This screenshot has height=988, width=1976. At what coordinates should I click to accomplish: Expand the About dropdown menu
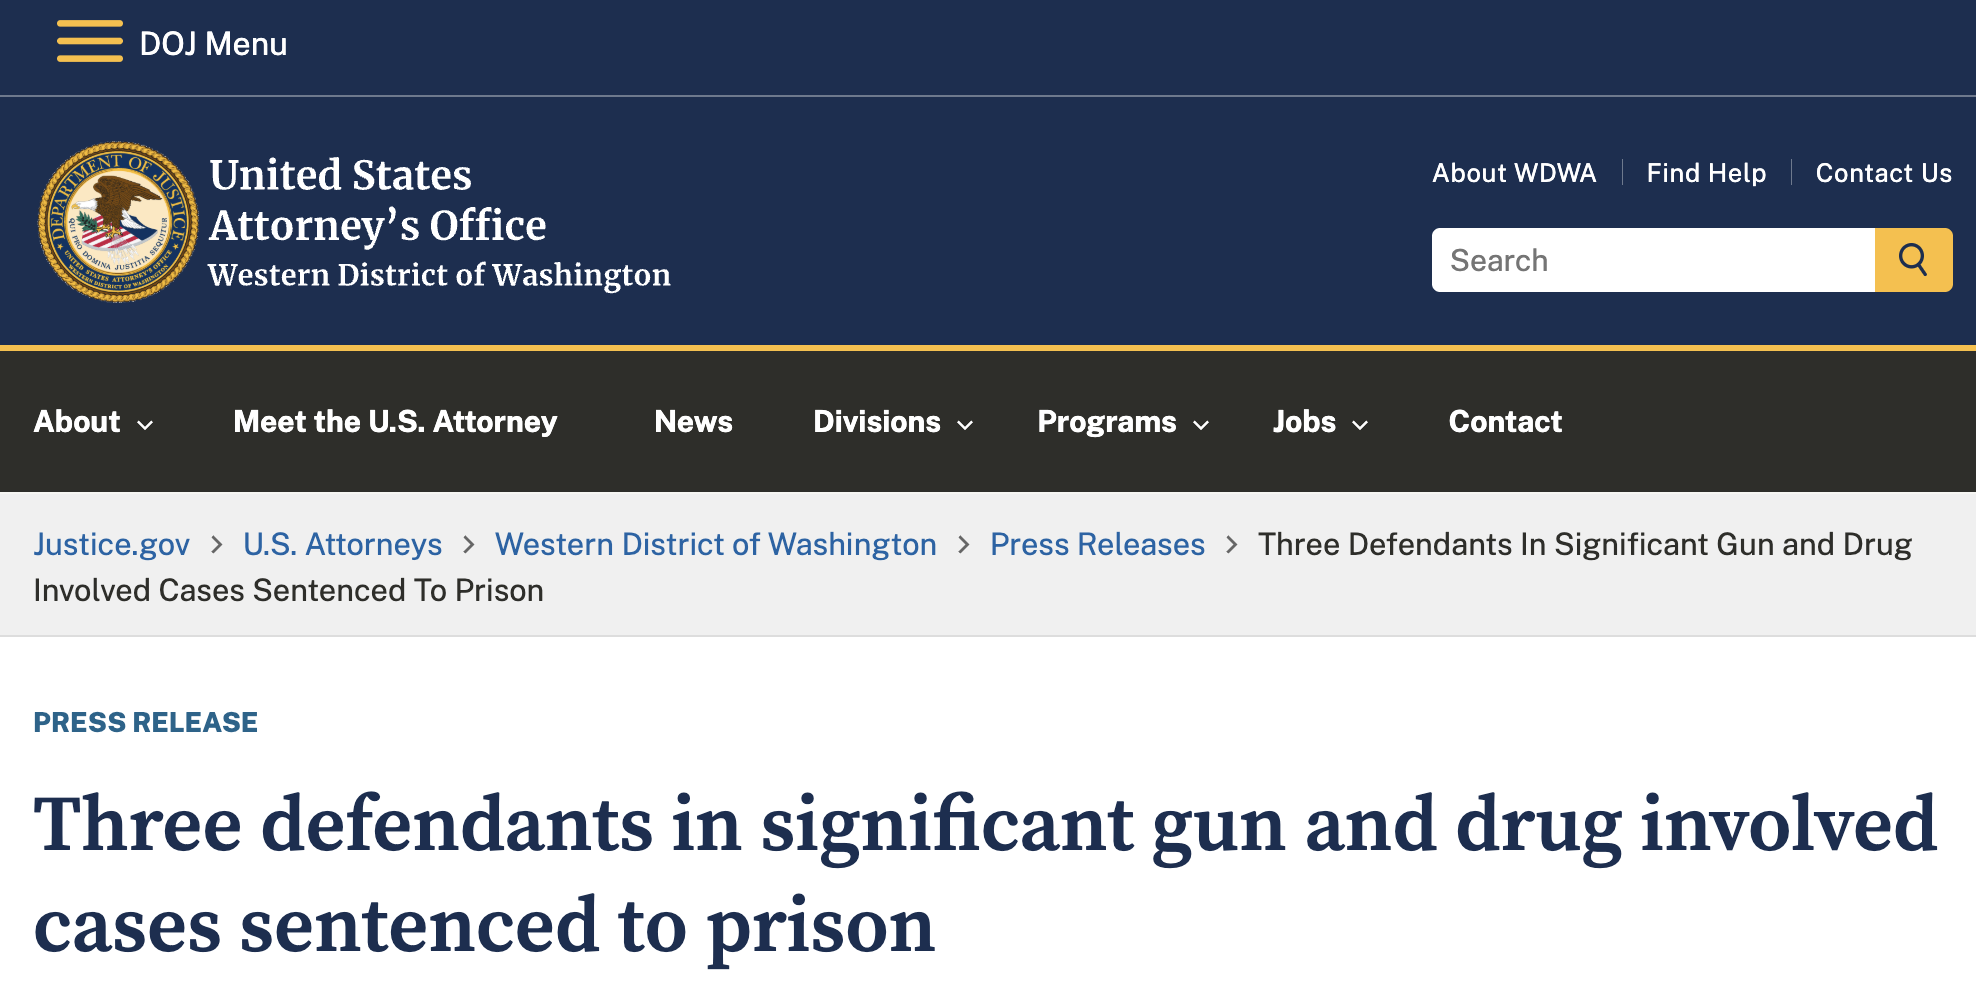[x=94, y=422]
